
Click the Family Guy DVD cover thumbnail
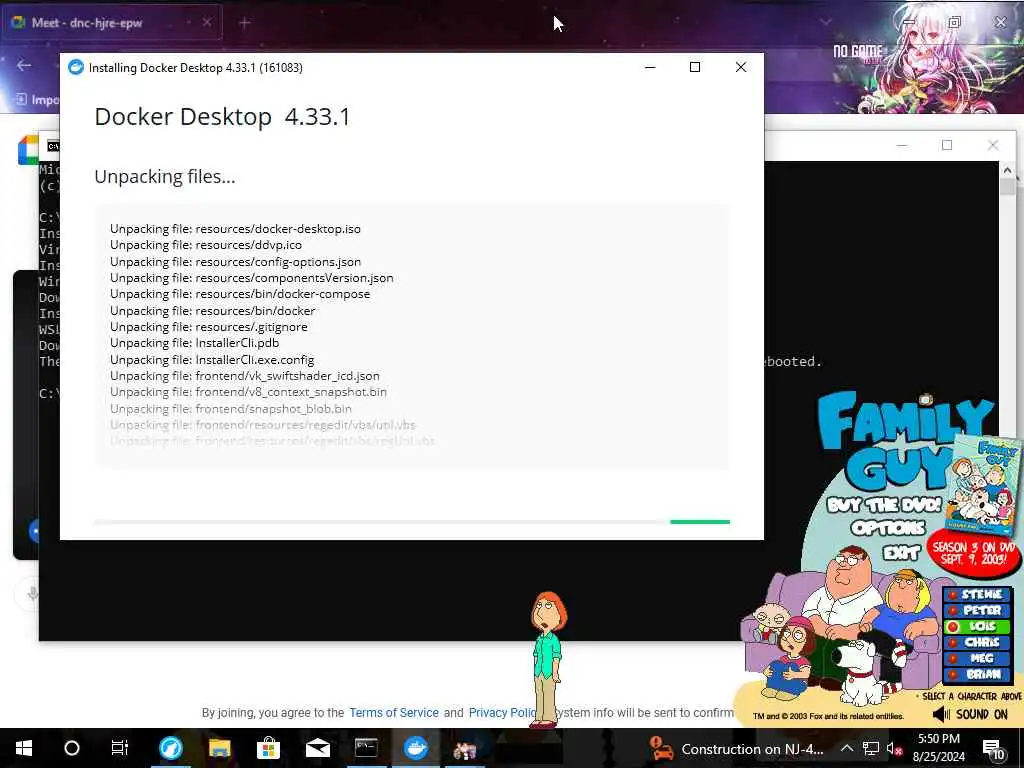pyautogui.click(x=984, y=485)
